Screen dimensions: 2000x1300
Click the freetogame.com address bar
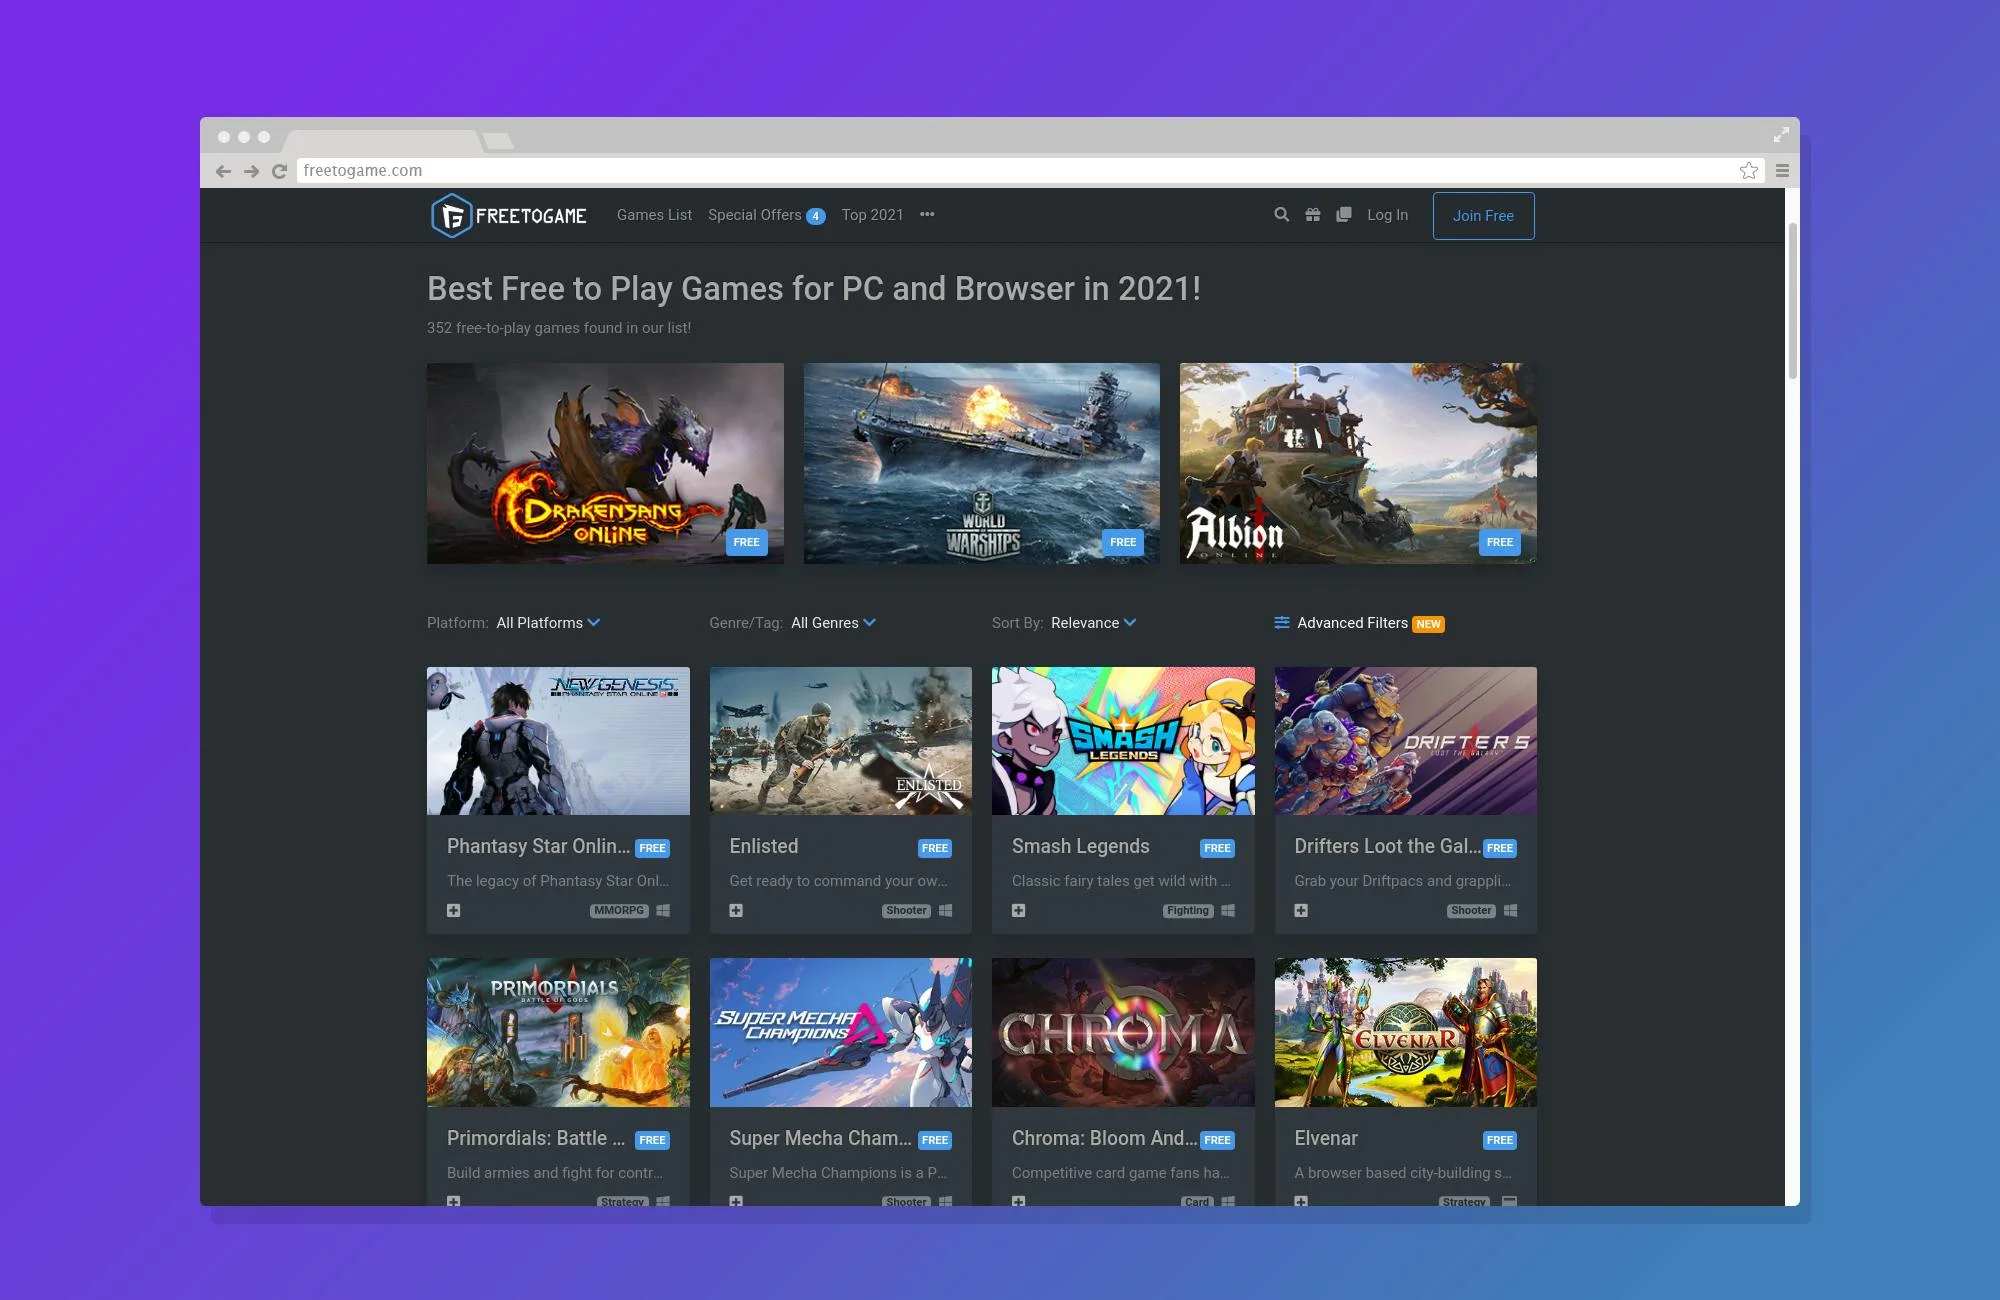[x=1030, y=171]
